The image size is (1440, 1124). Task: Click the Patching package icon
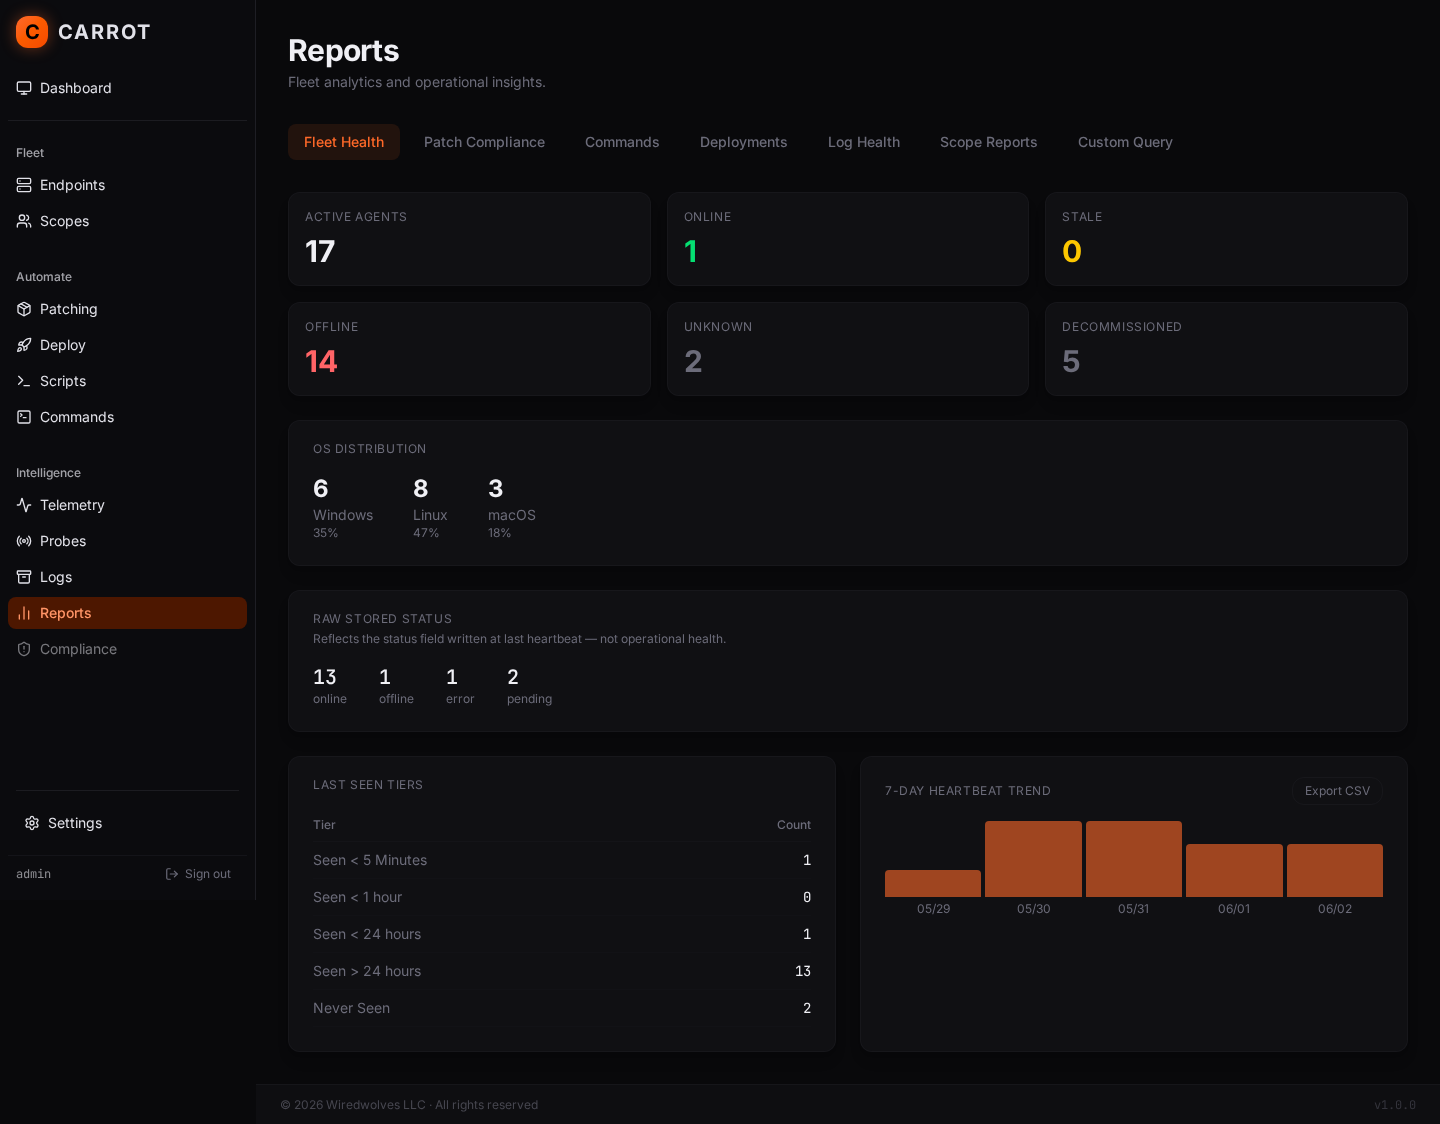24,309
